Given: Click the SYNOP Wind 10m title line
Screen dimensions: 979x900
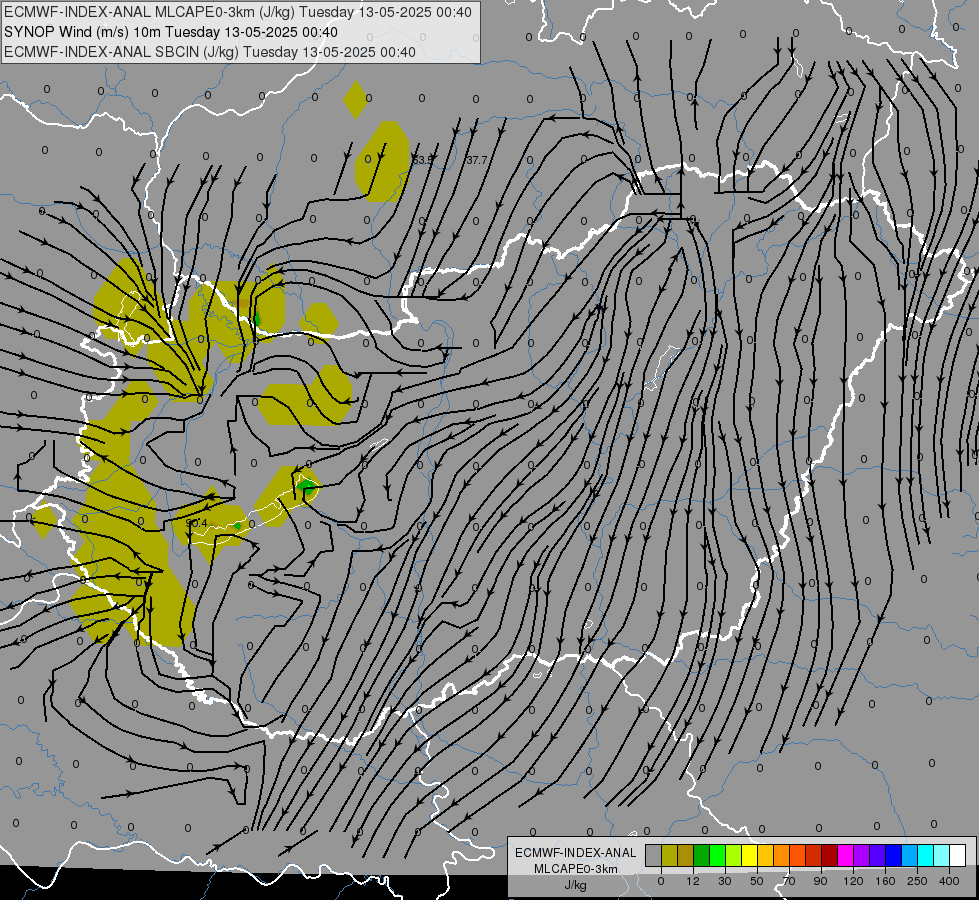Looking at the screenshot, I should [x=171, y=32].
